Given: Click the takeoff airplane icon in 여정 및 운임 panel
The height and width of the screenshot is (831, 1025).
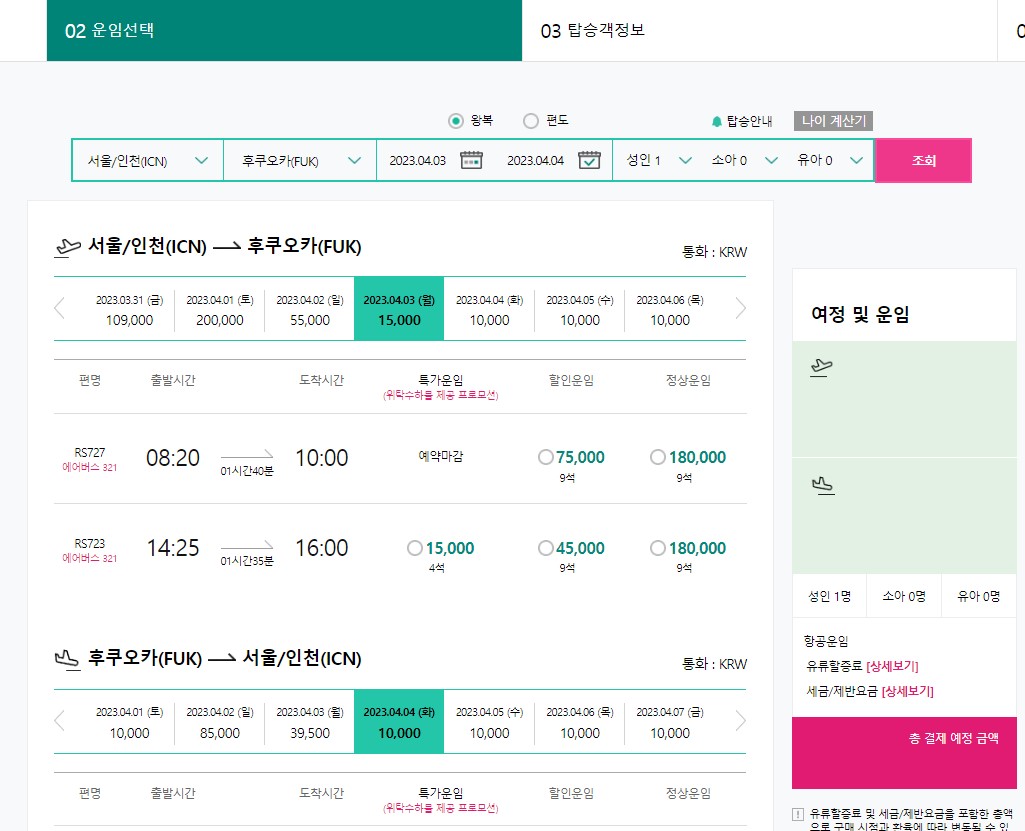Looking at the screenshot, I should [x=821, y=366].
